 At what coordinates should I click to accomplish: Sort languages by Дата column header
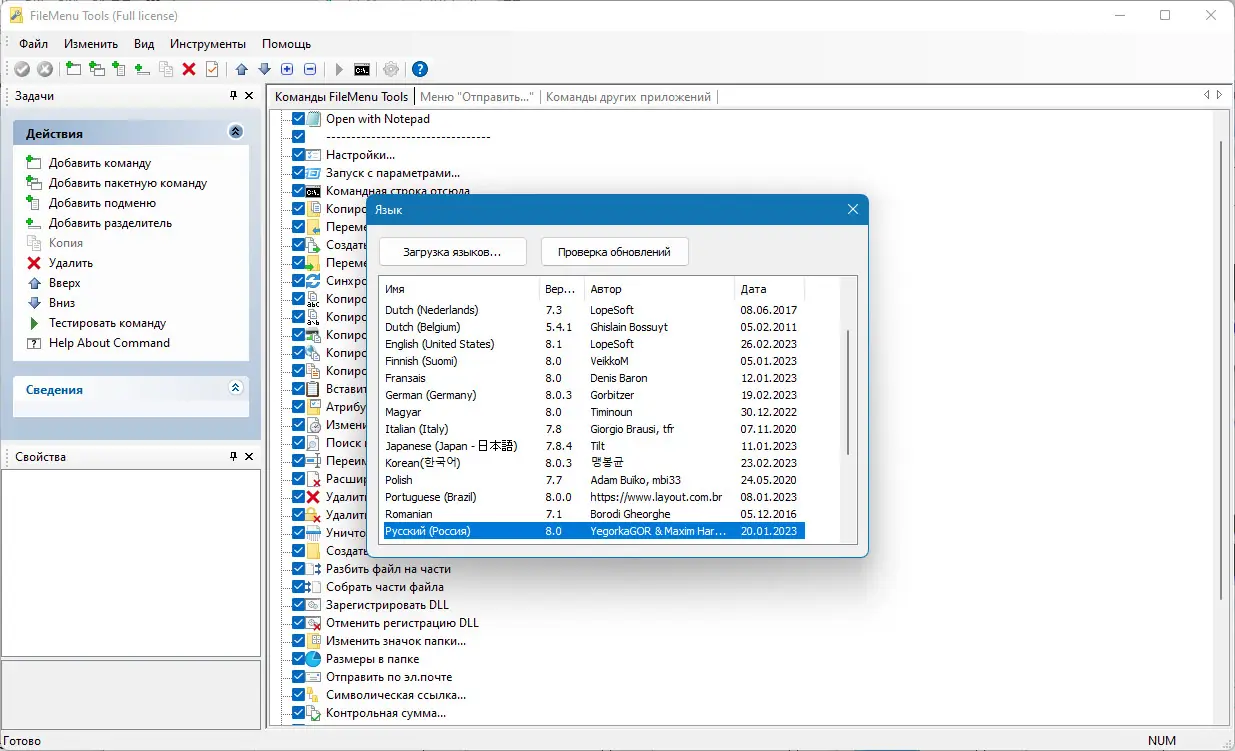[x=769, y=289]
